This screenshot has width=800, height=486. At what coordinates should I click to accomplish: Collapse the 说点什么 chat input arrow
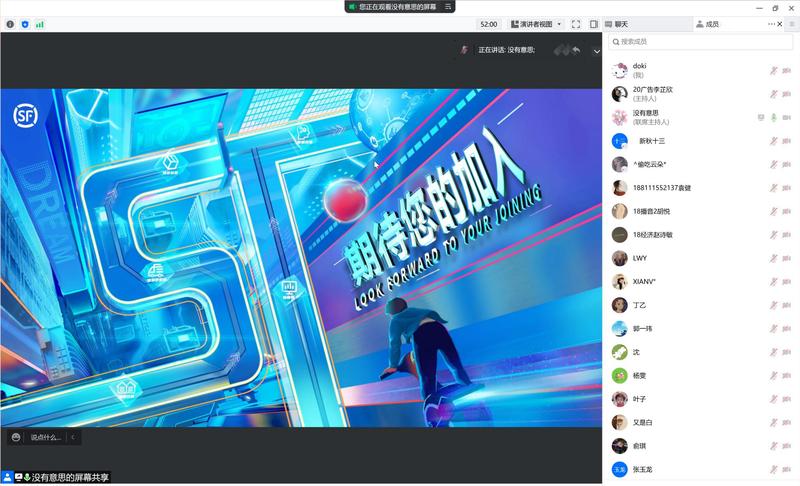(72, 437)
